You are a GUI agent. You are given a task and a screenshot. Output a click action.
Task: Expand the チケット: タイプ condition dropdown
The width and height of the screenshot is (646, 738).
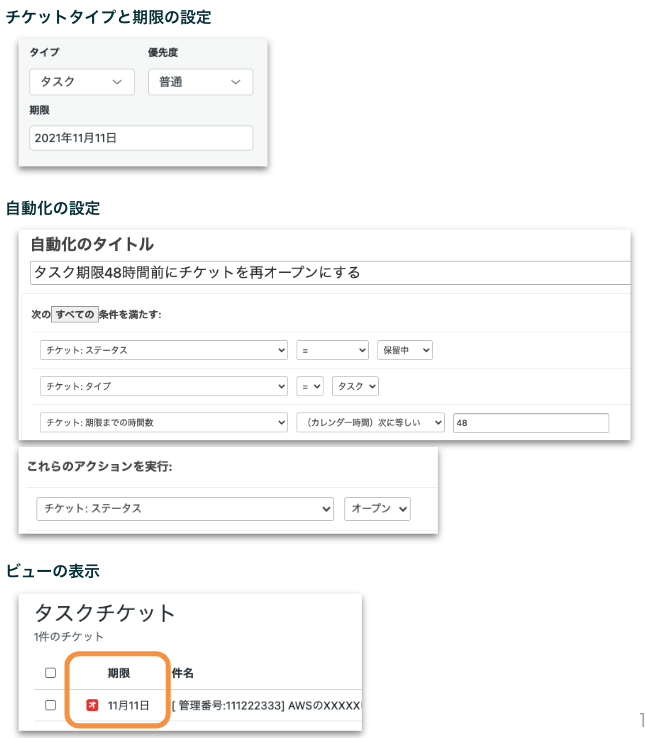(164, 386)
